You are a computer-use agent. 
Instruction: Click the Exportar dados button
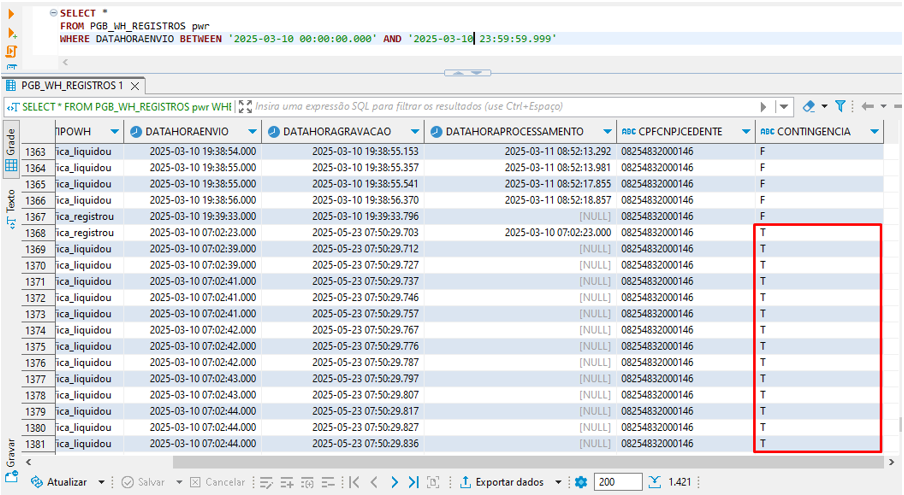[x=509, y=482]
